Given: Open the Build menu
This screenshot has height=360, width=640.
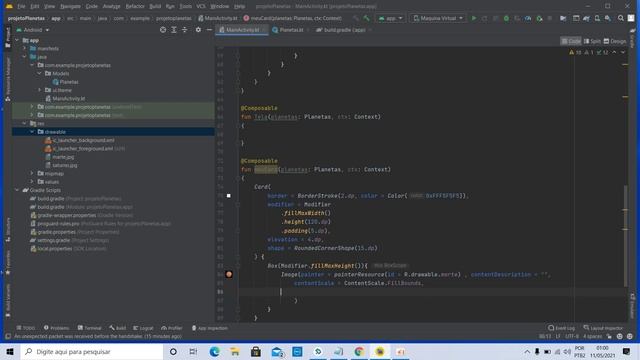Looking at the screenshot, I should click(x=155, y=6).
